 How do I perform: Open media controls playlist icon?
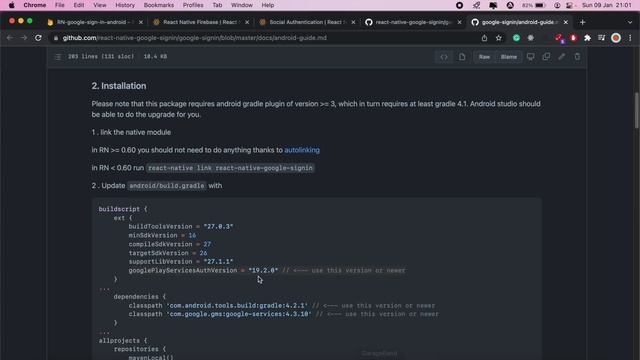(x=601, y=38)
